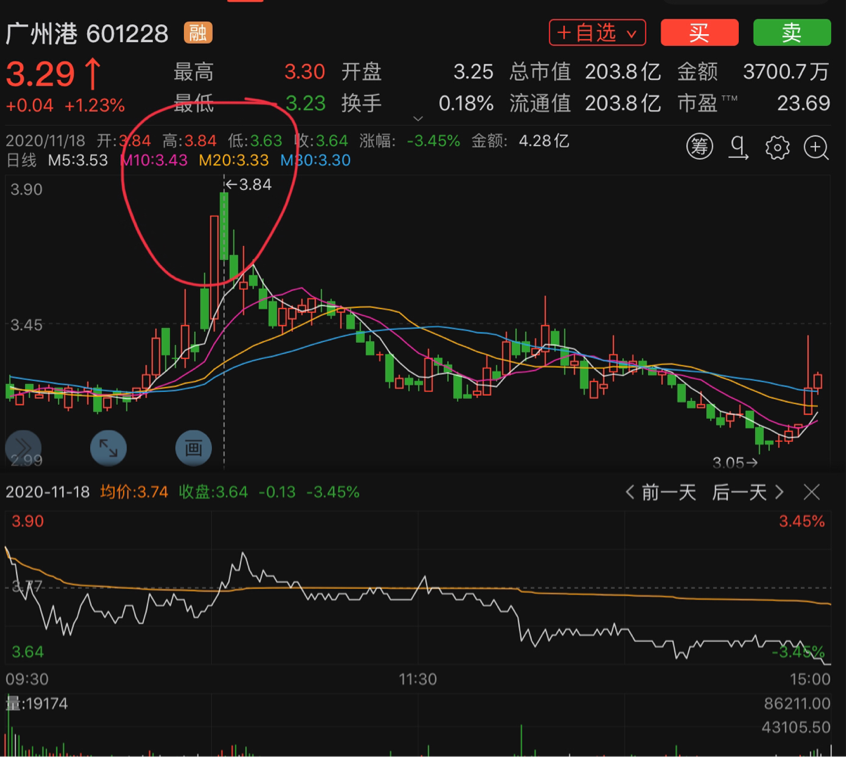This screenshot has height=757, width=846.
Task: Click the M30 moving average label
Action: tap(315, 160)
